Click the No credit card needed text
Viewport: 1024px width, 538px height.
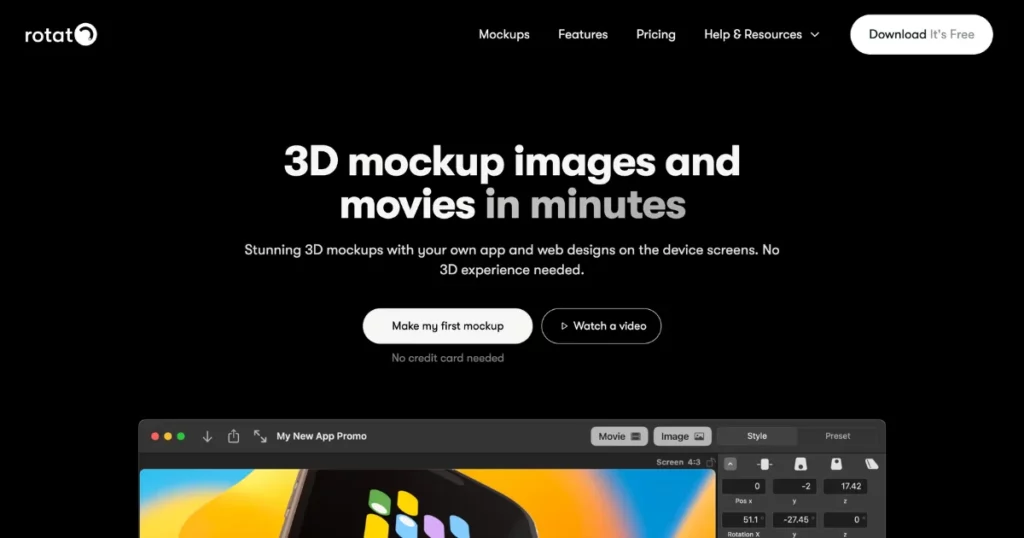click(x=447, y=358)
